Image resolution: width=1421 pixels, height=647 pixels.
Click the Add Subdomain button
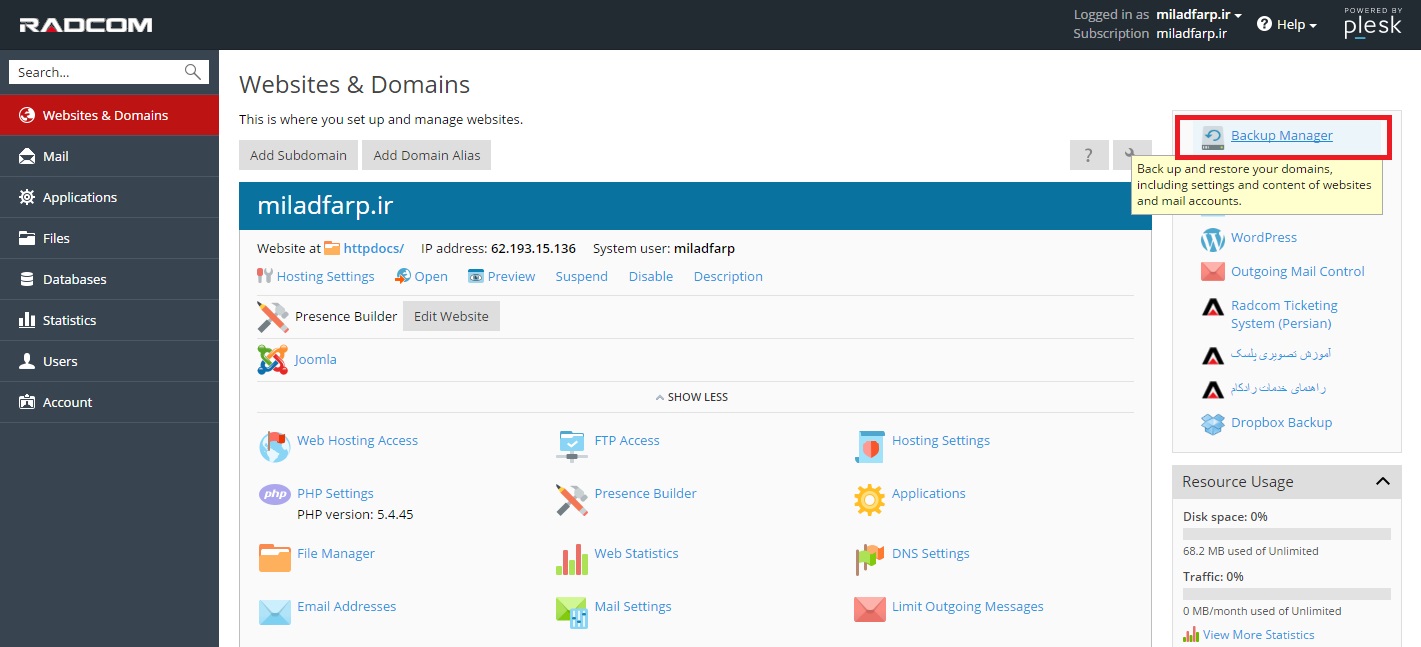point(298,155)
